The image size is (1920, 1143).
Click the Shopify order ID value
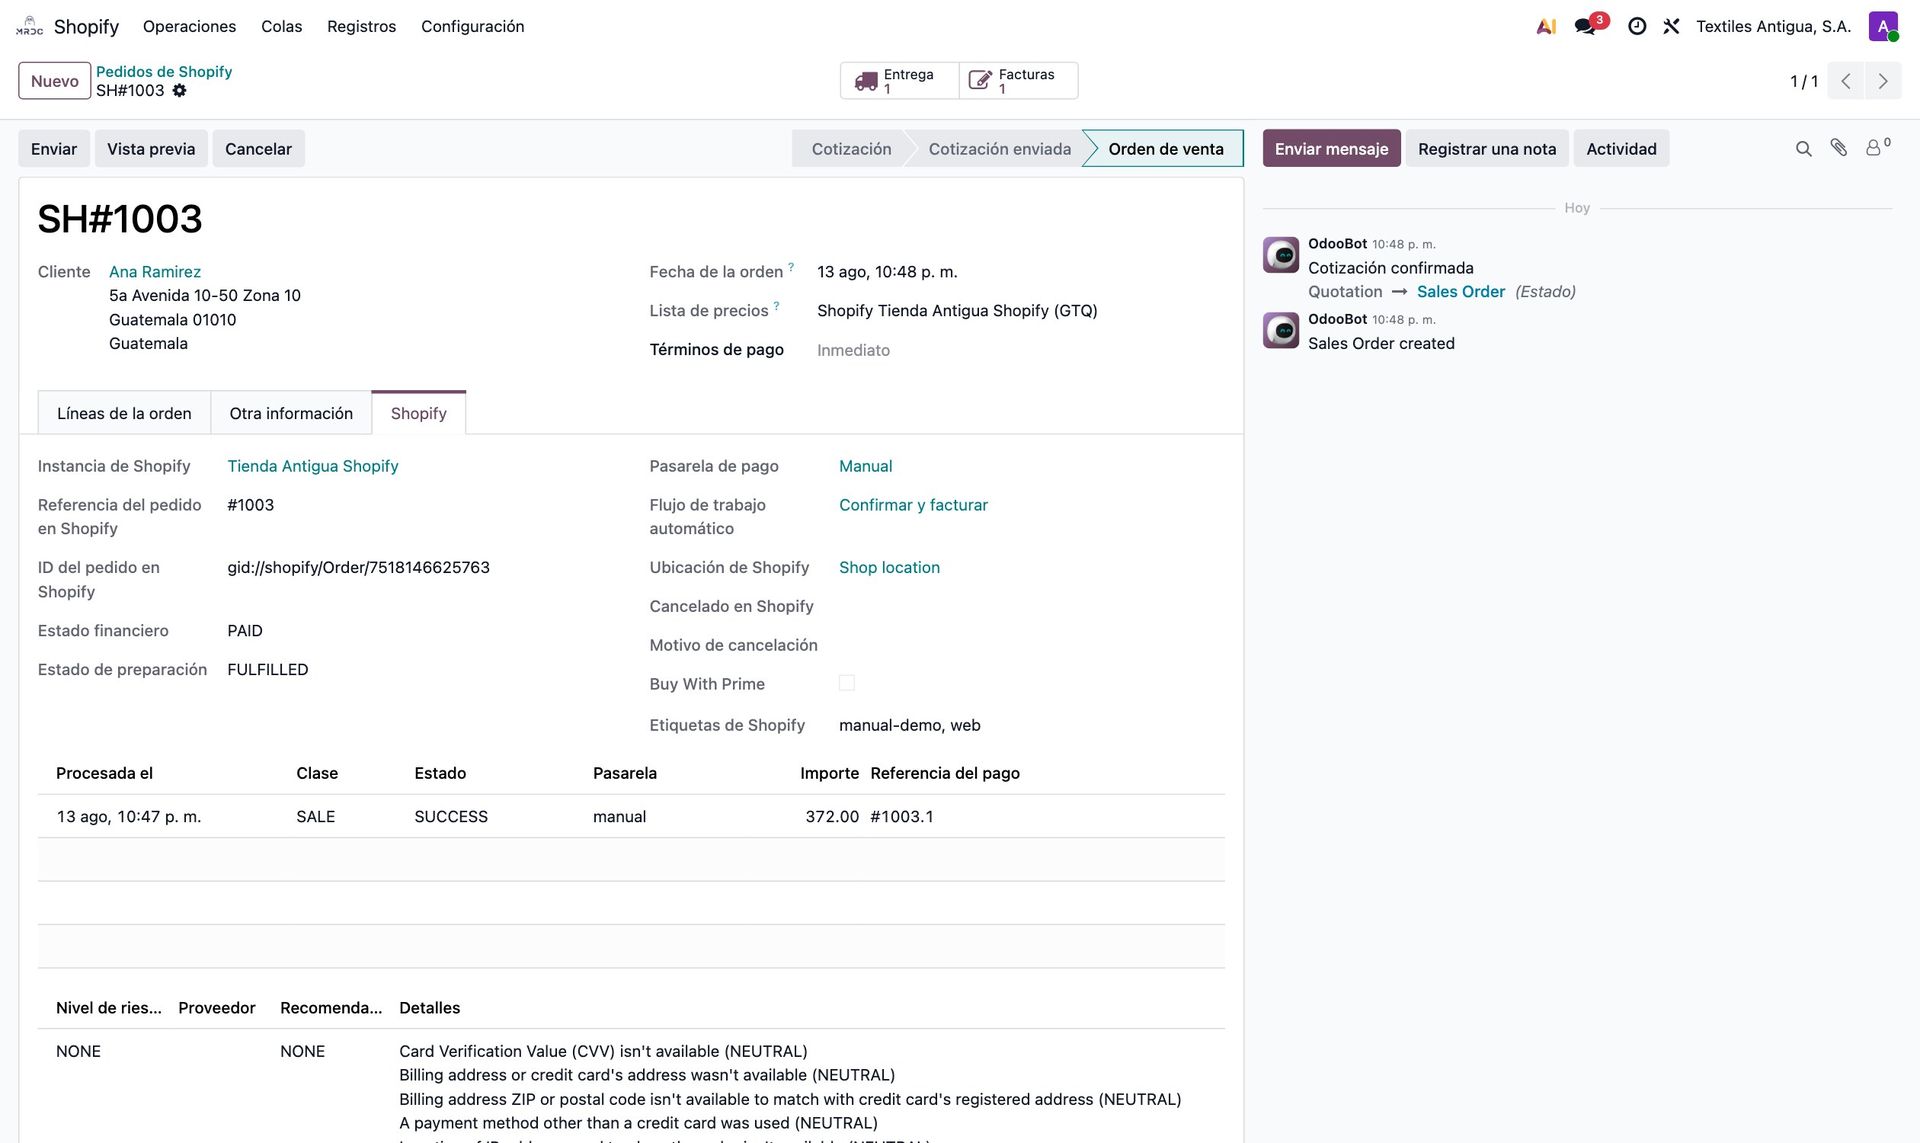[358, 567]
